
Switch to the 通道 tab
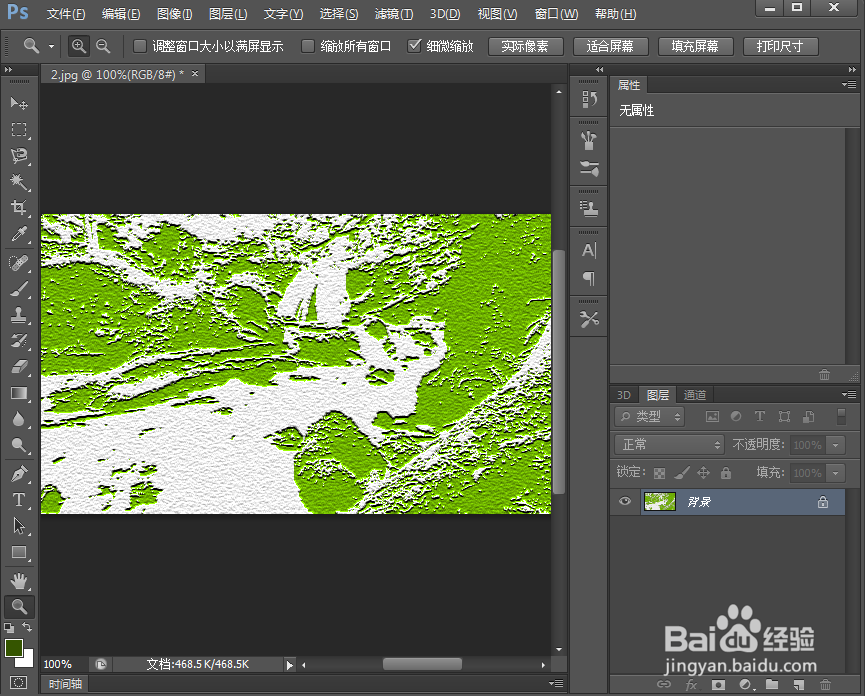(695, 395)
